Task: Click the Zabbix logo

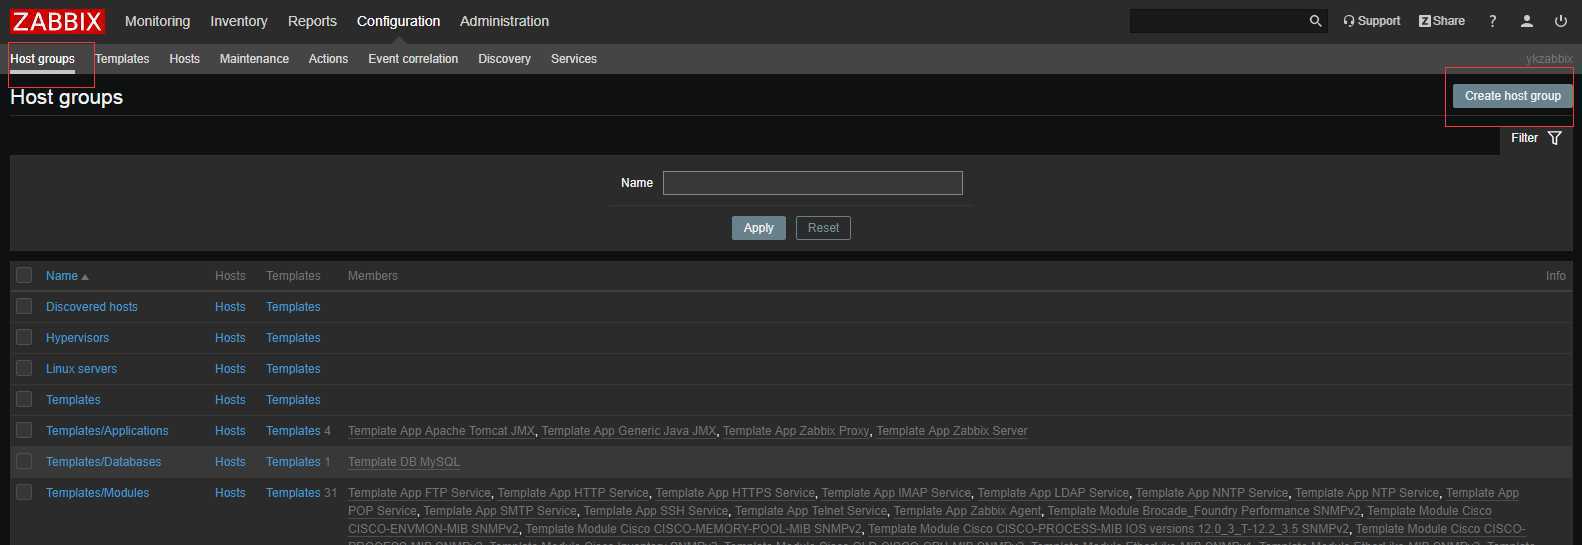Action: 57,21
